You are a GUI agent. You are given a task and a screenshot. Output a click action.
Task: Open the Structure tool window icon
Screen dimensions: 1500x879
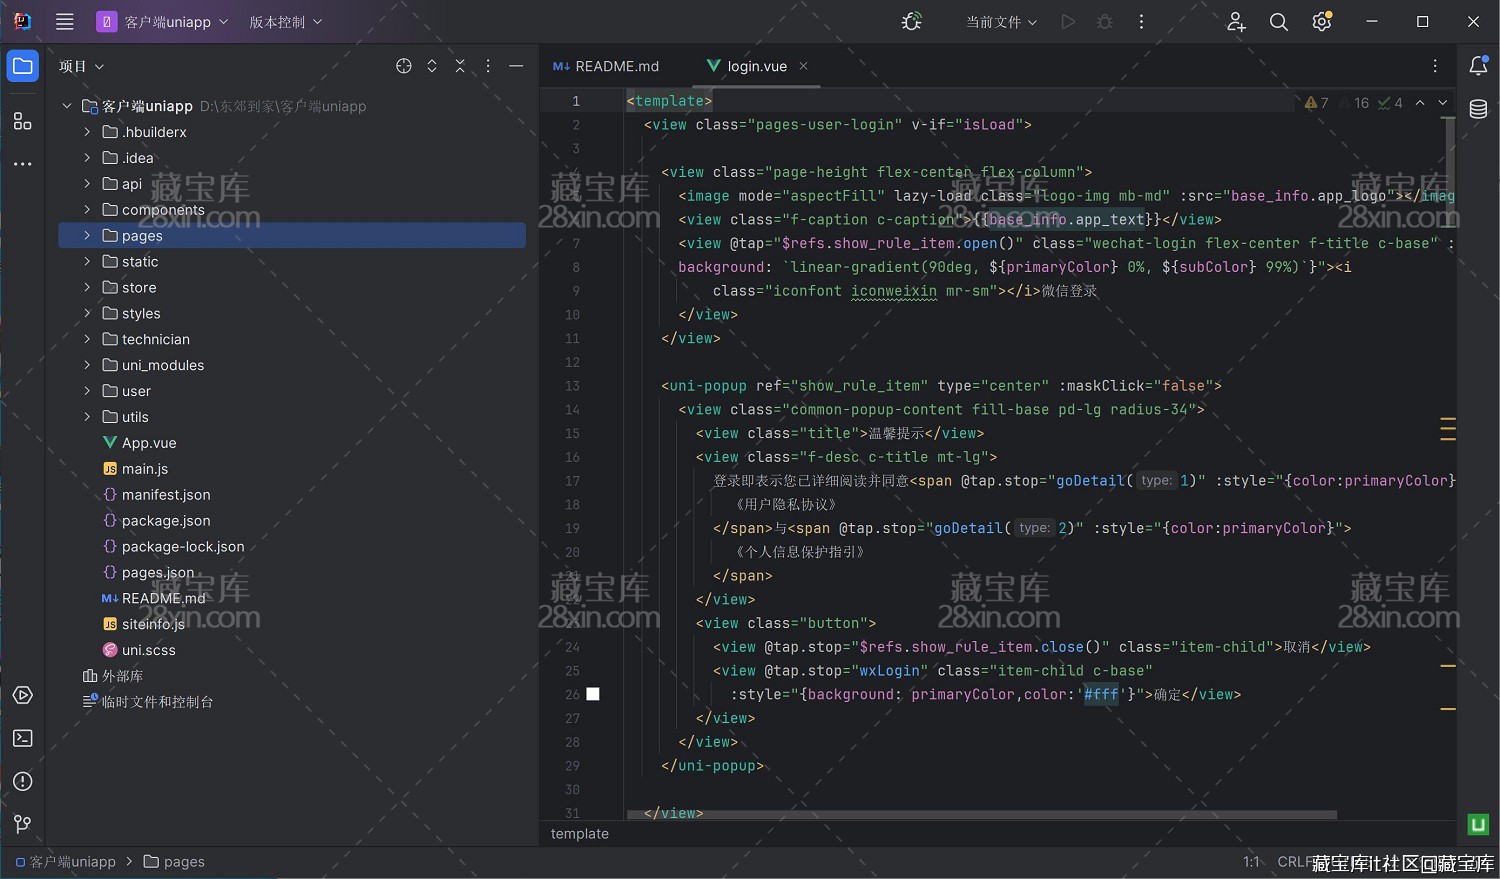pos(22,121)
